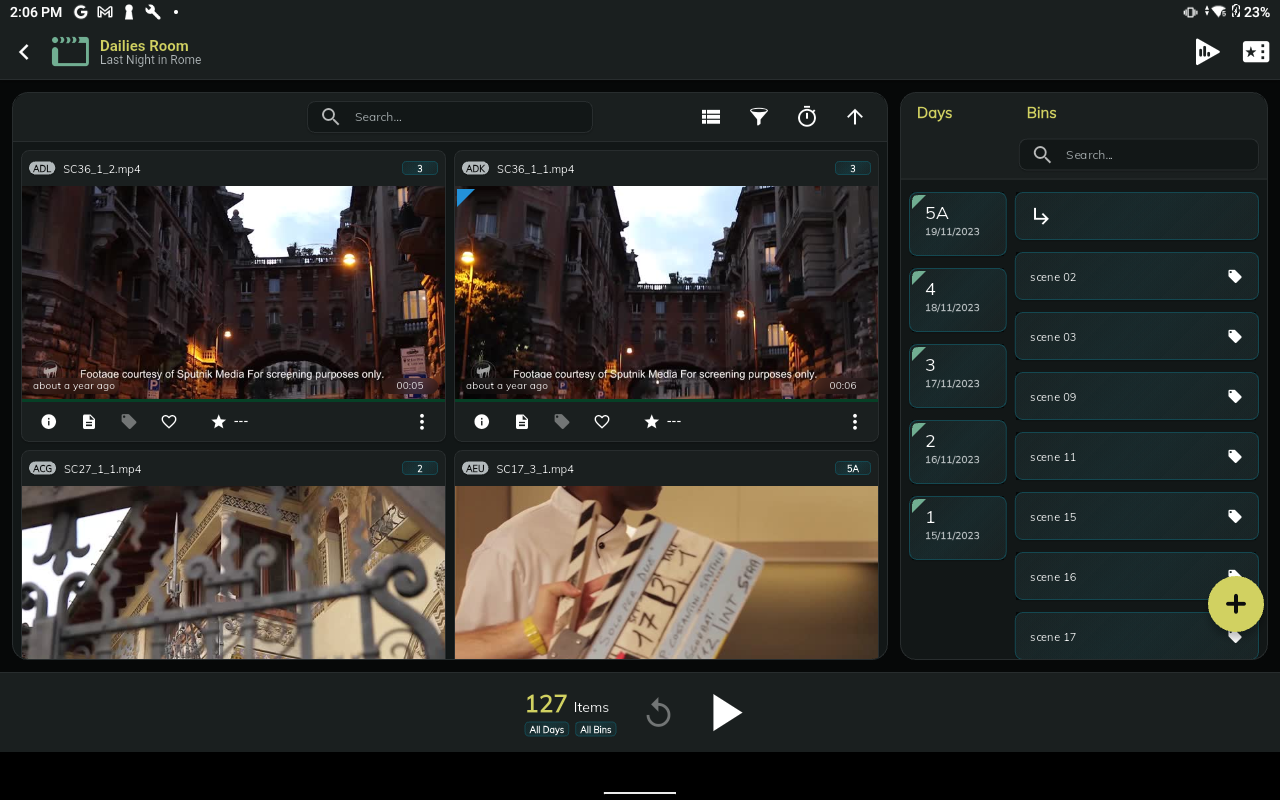The image size is (1280, 800).
Task: Toggle favorite heart on SC36_1_2.mp4
Action: [169, 422]
